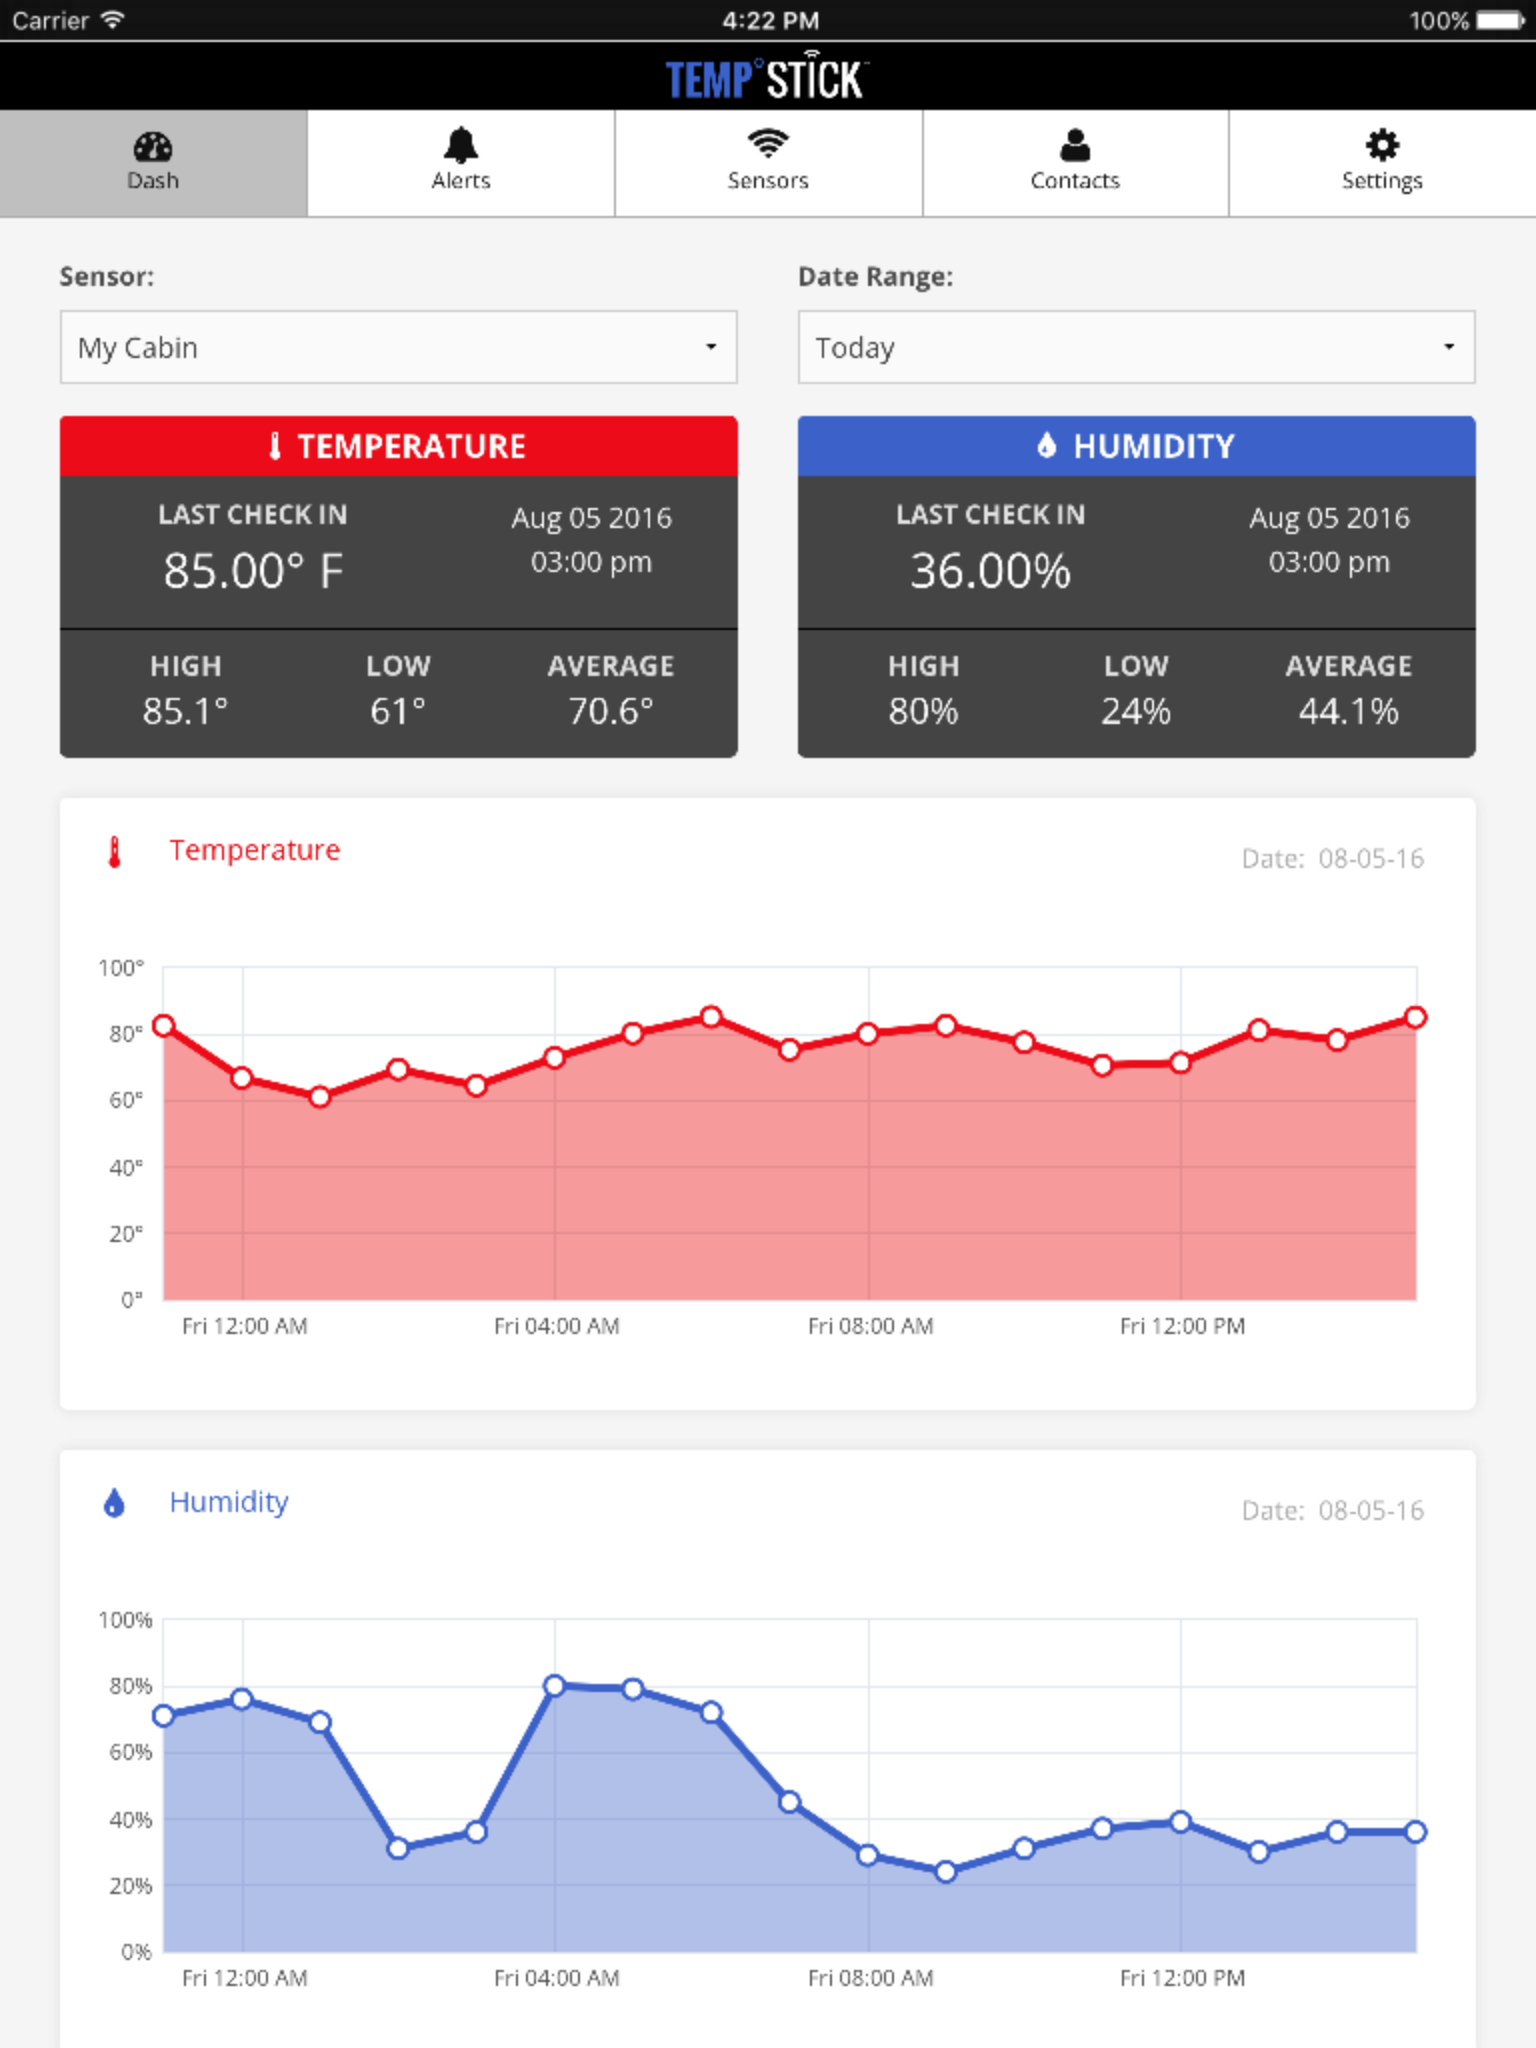Click the Sensor dropdown arrow
1536x2048 pixels.
point(711,347)
